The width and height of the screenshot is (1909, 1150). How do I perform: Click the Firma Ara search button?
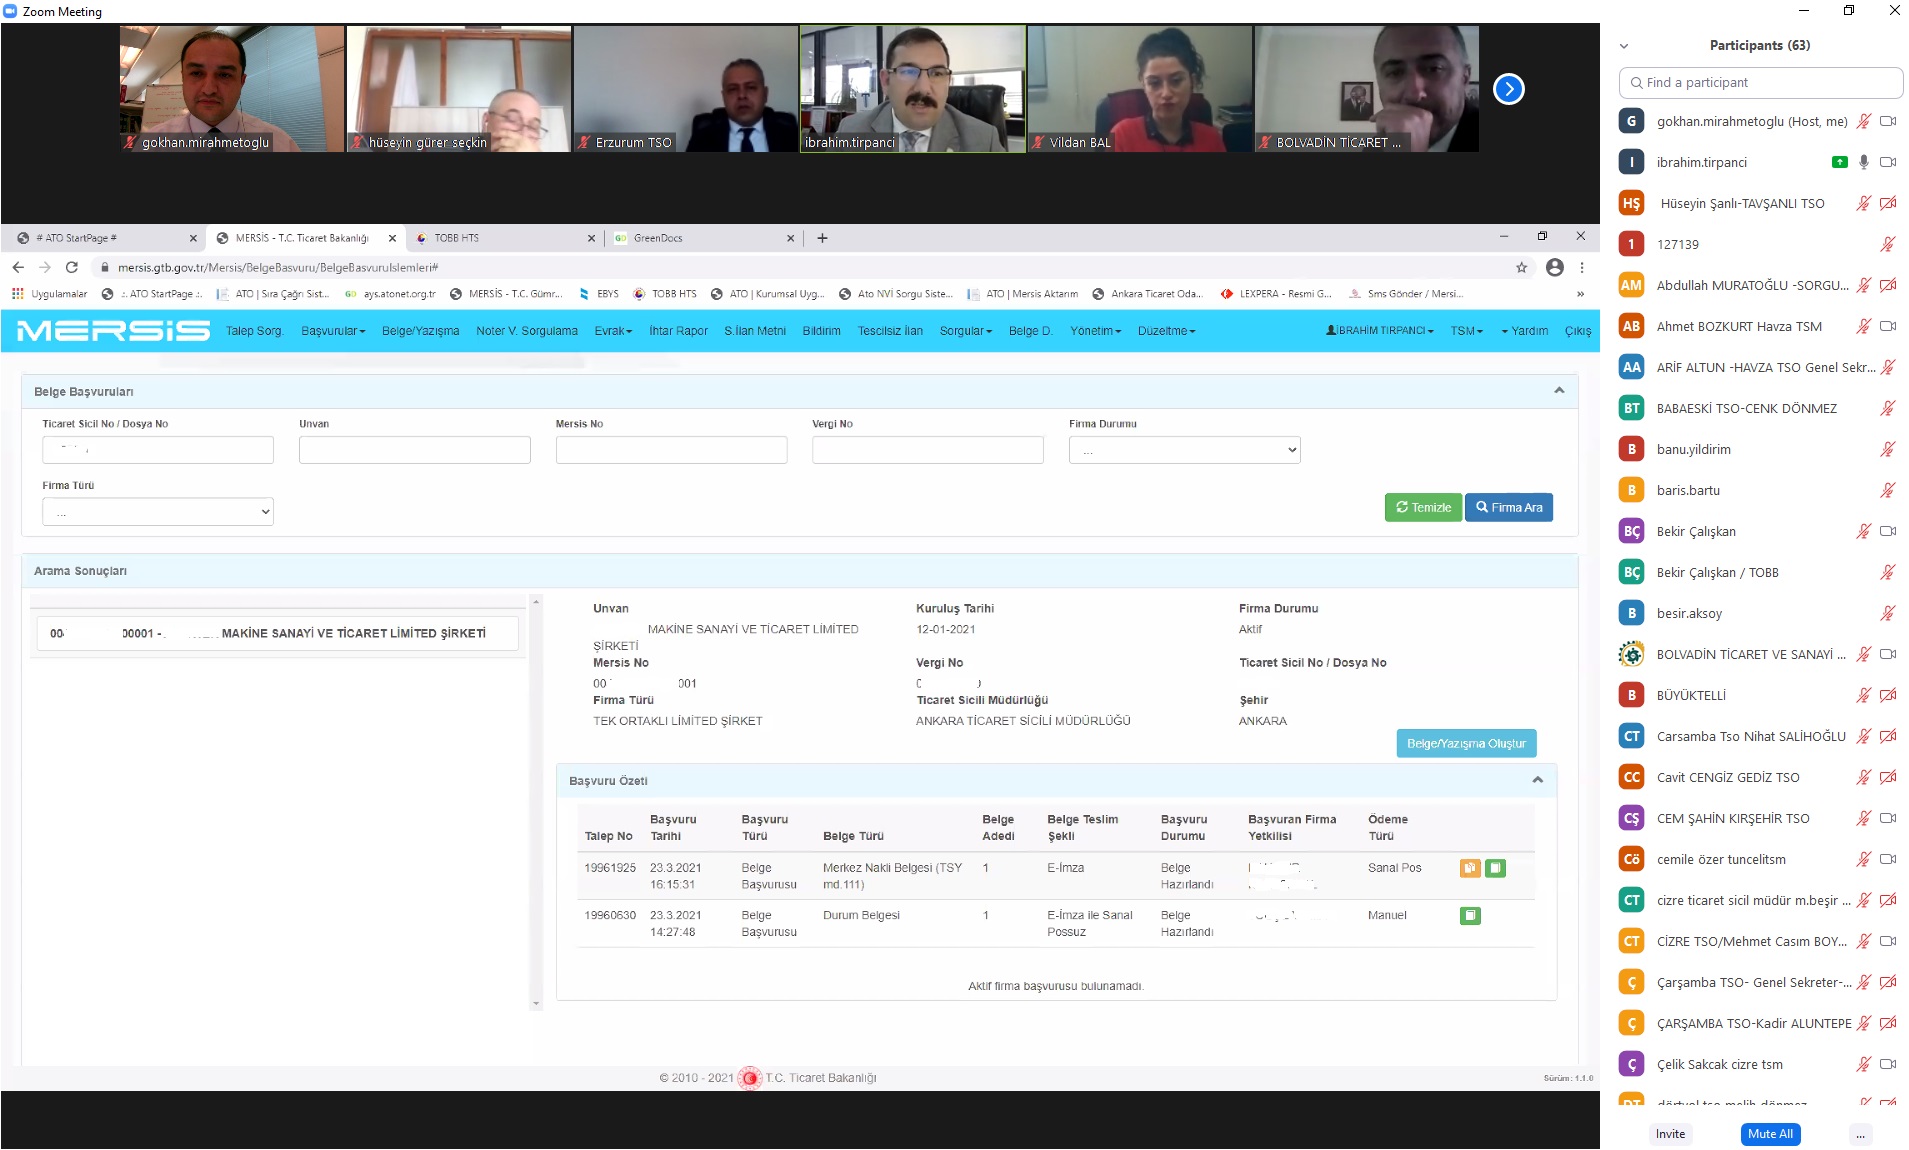(1508, 507)
